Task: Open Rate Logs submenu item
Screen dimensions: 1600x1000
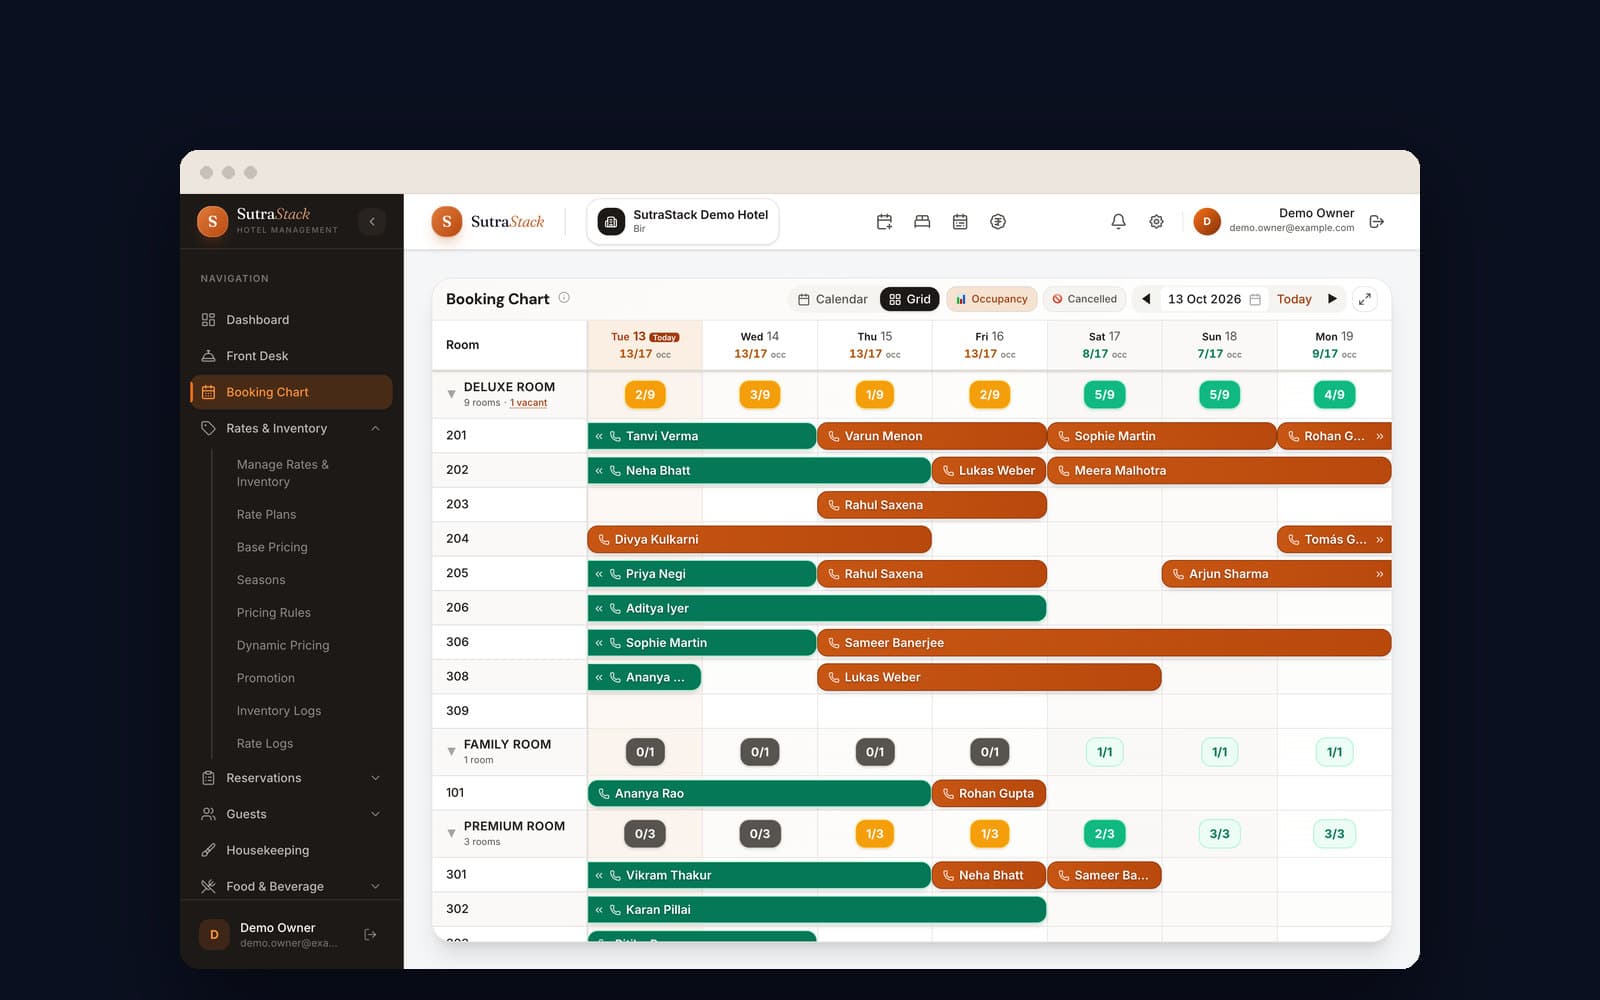Action: 265,744
